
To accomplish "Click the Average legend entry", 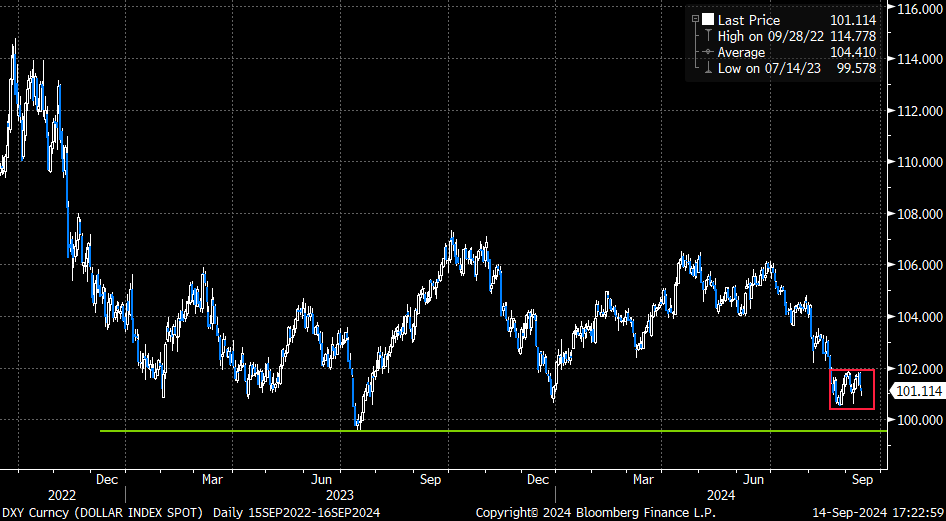I will [x=796, y=52].
